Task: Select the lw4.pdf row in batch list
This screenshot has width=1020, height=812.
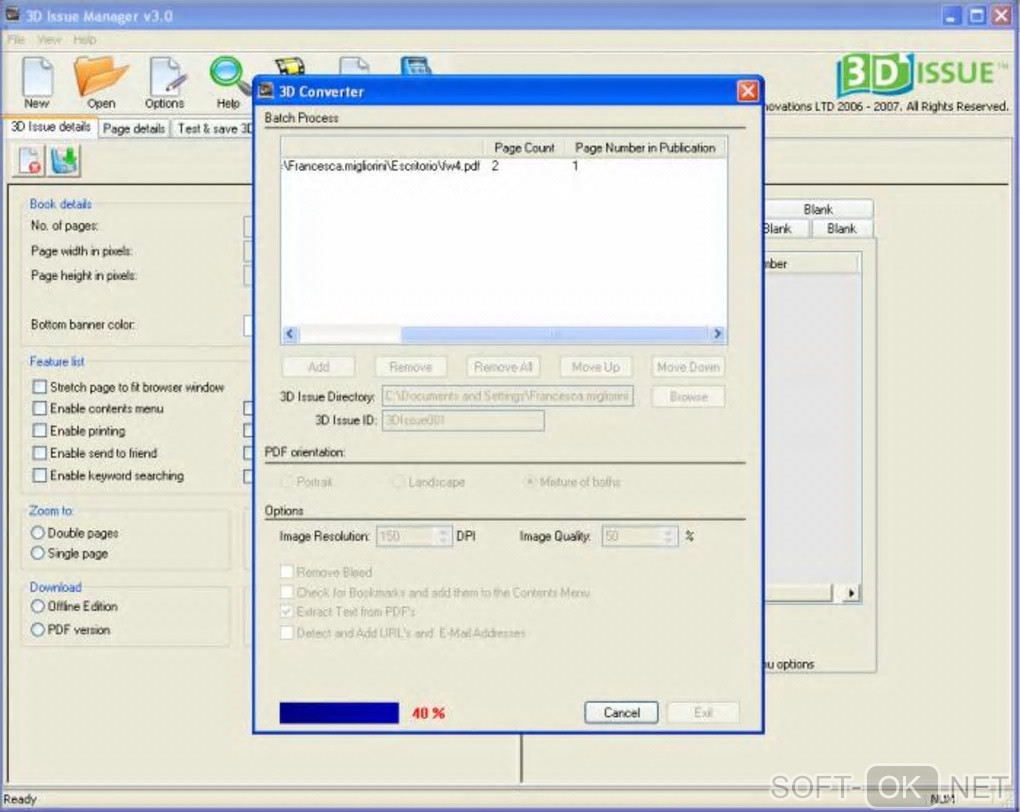Action: point(503,166)
